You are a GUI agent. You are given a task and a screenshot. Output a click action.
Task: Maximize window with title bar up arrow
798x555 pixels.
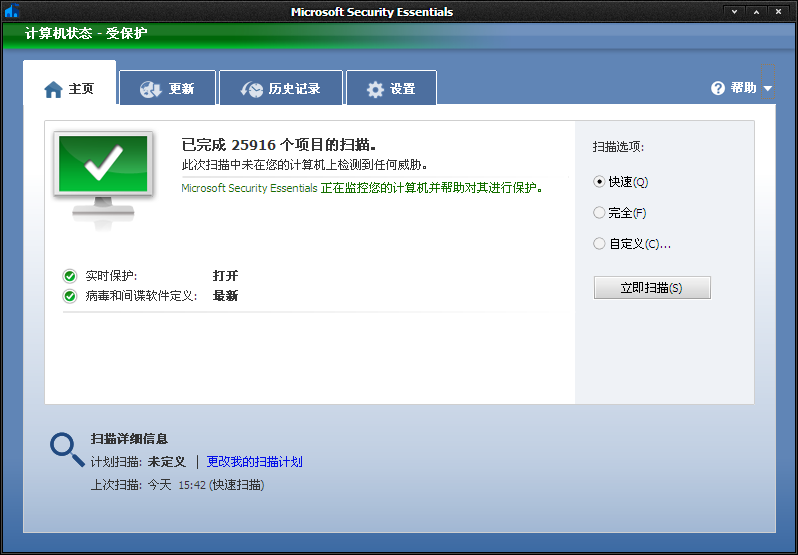(756, 12)
